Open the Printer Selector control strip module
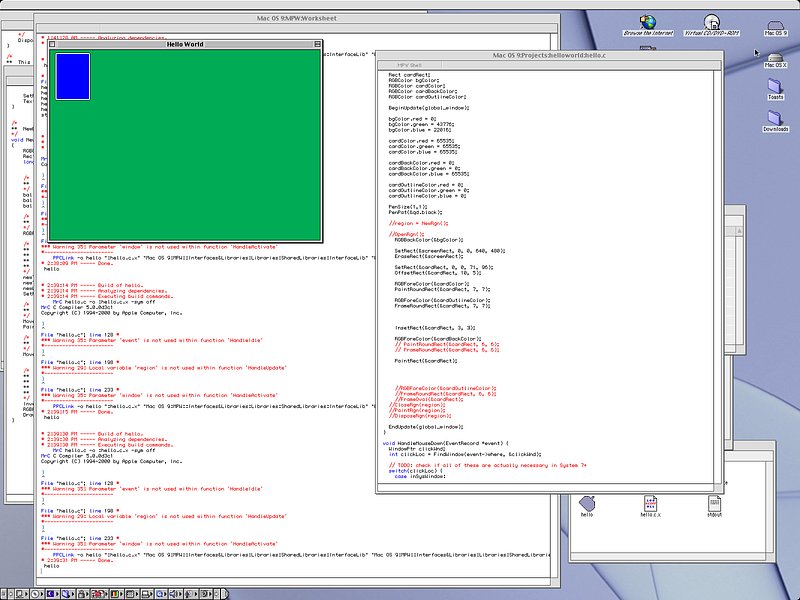 click(x=146, y=594)
